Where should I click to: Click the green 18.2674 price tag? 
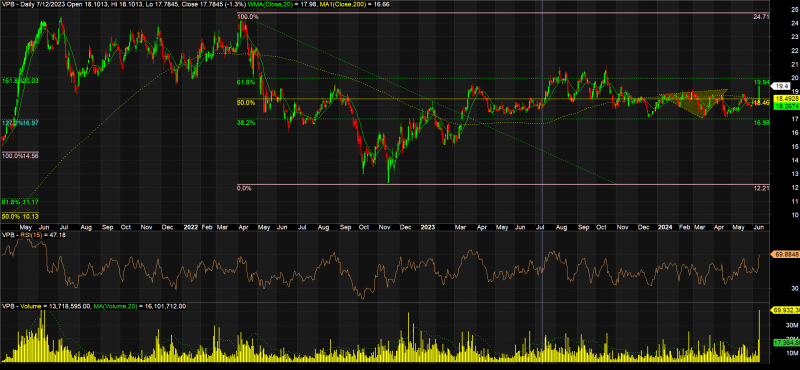pos(786,106)
